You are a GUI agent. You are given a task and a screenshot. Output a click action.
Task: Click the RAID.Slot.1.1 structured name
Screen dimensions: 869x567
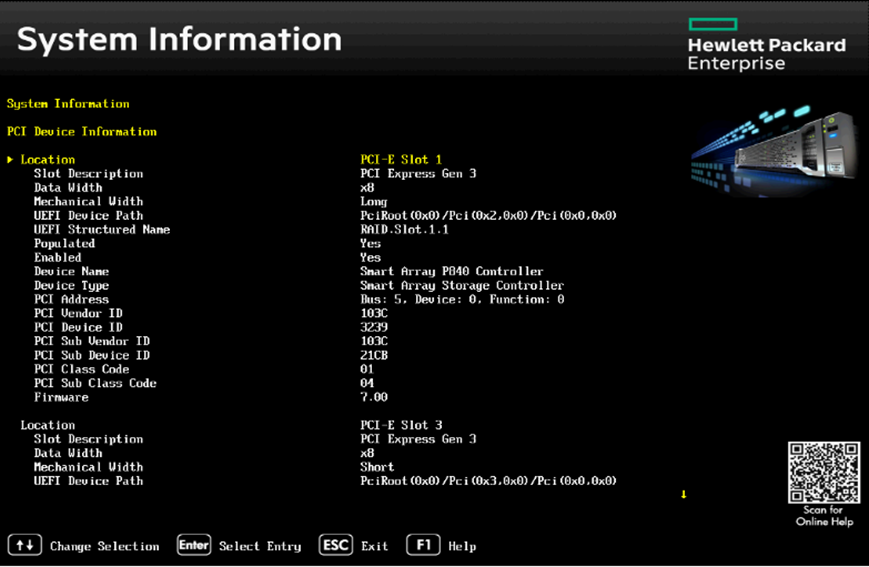coord(405,229)
